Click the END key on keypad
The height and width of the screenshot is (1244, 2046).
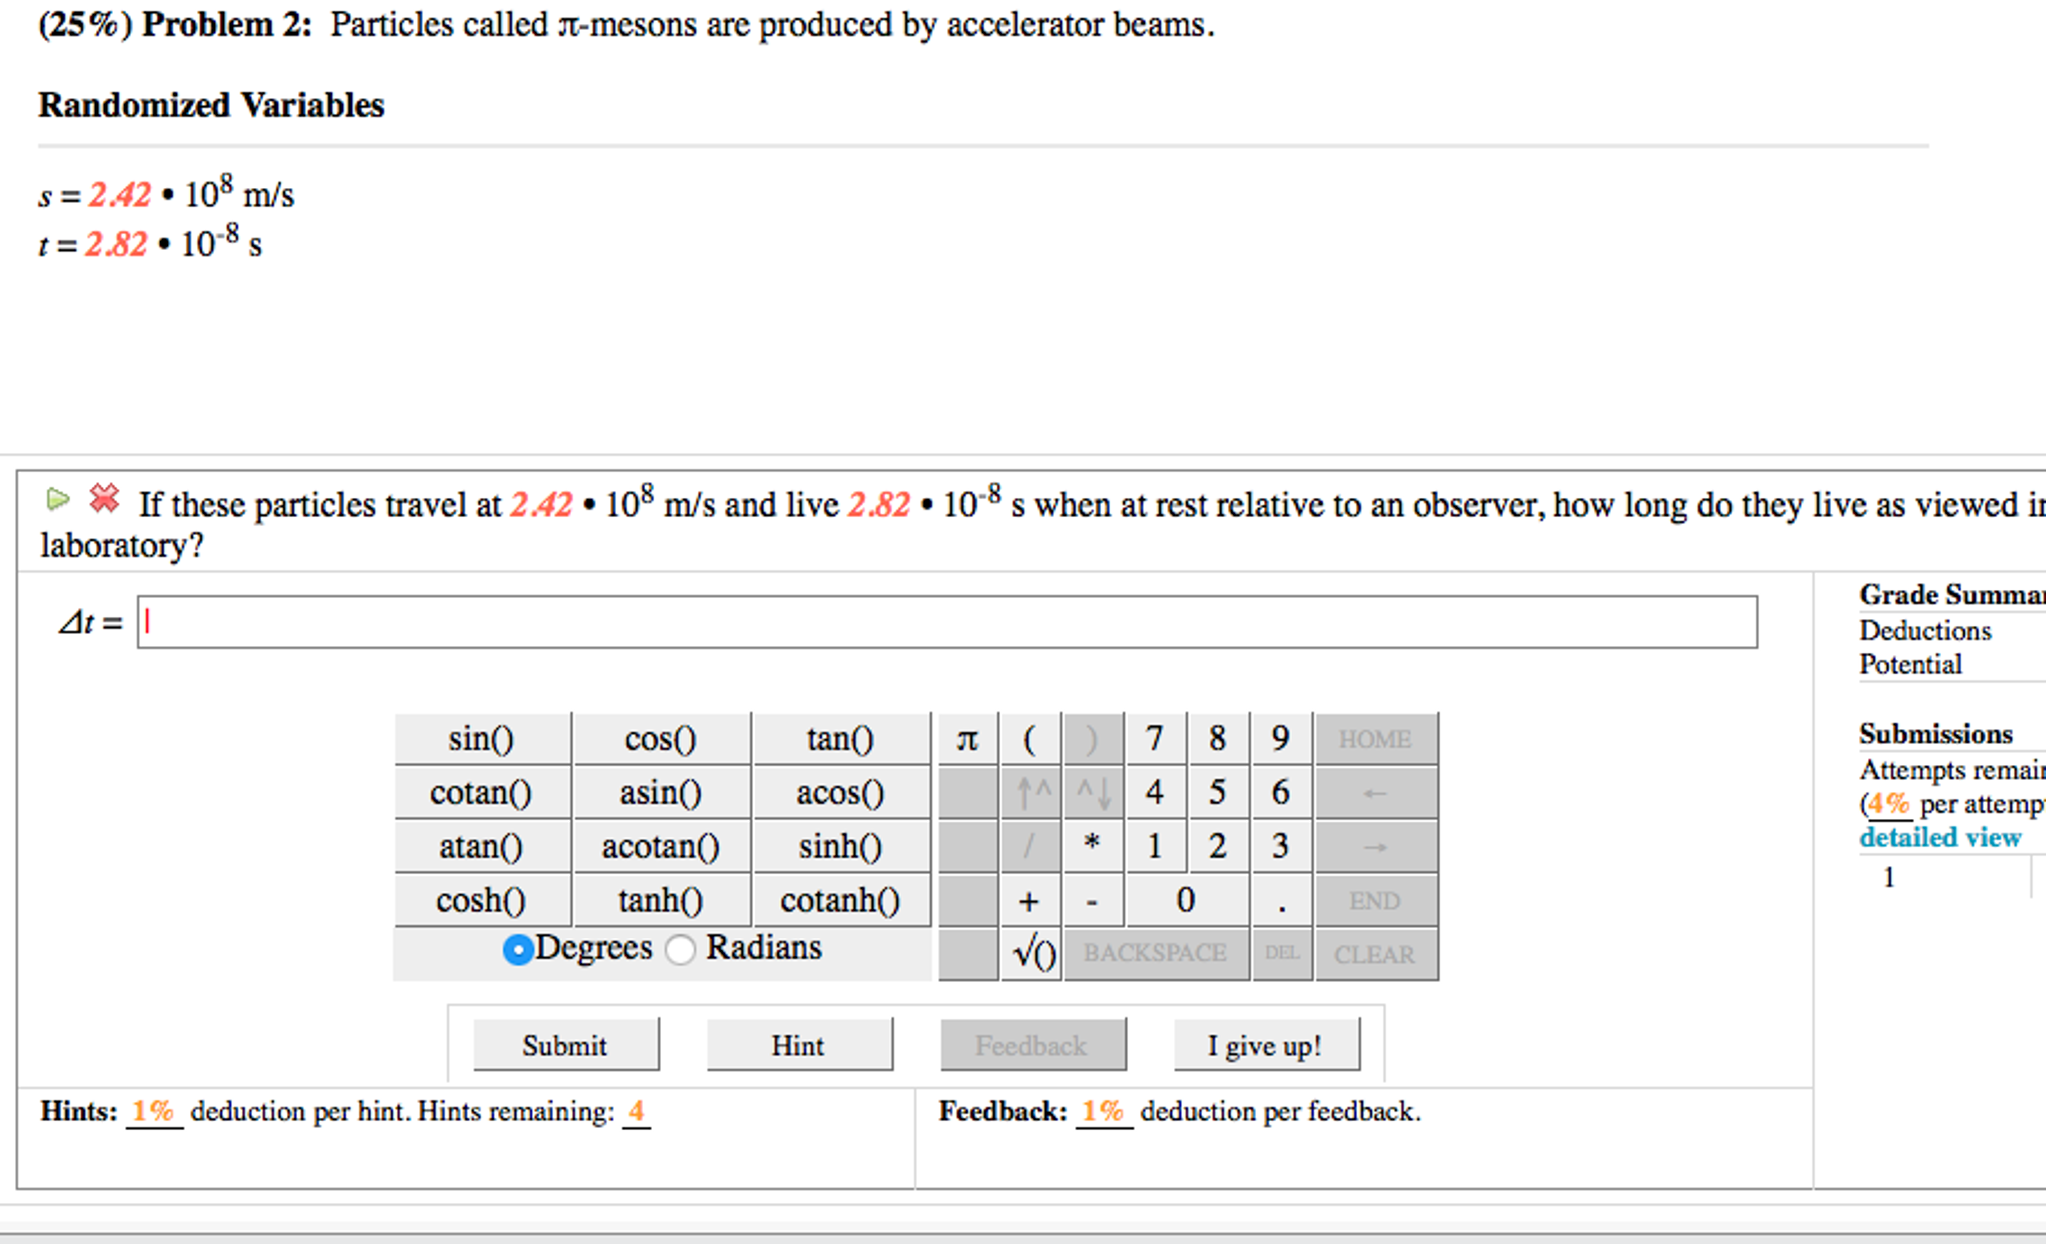1376,901
